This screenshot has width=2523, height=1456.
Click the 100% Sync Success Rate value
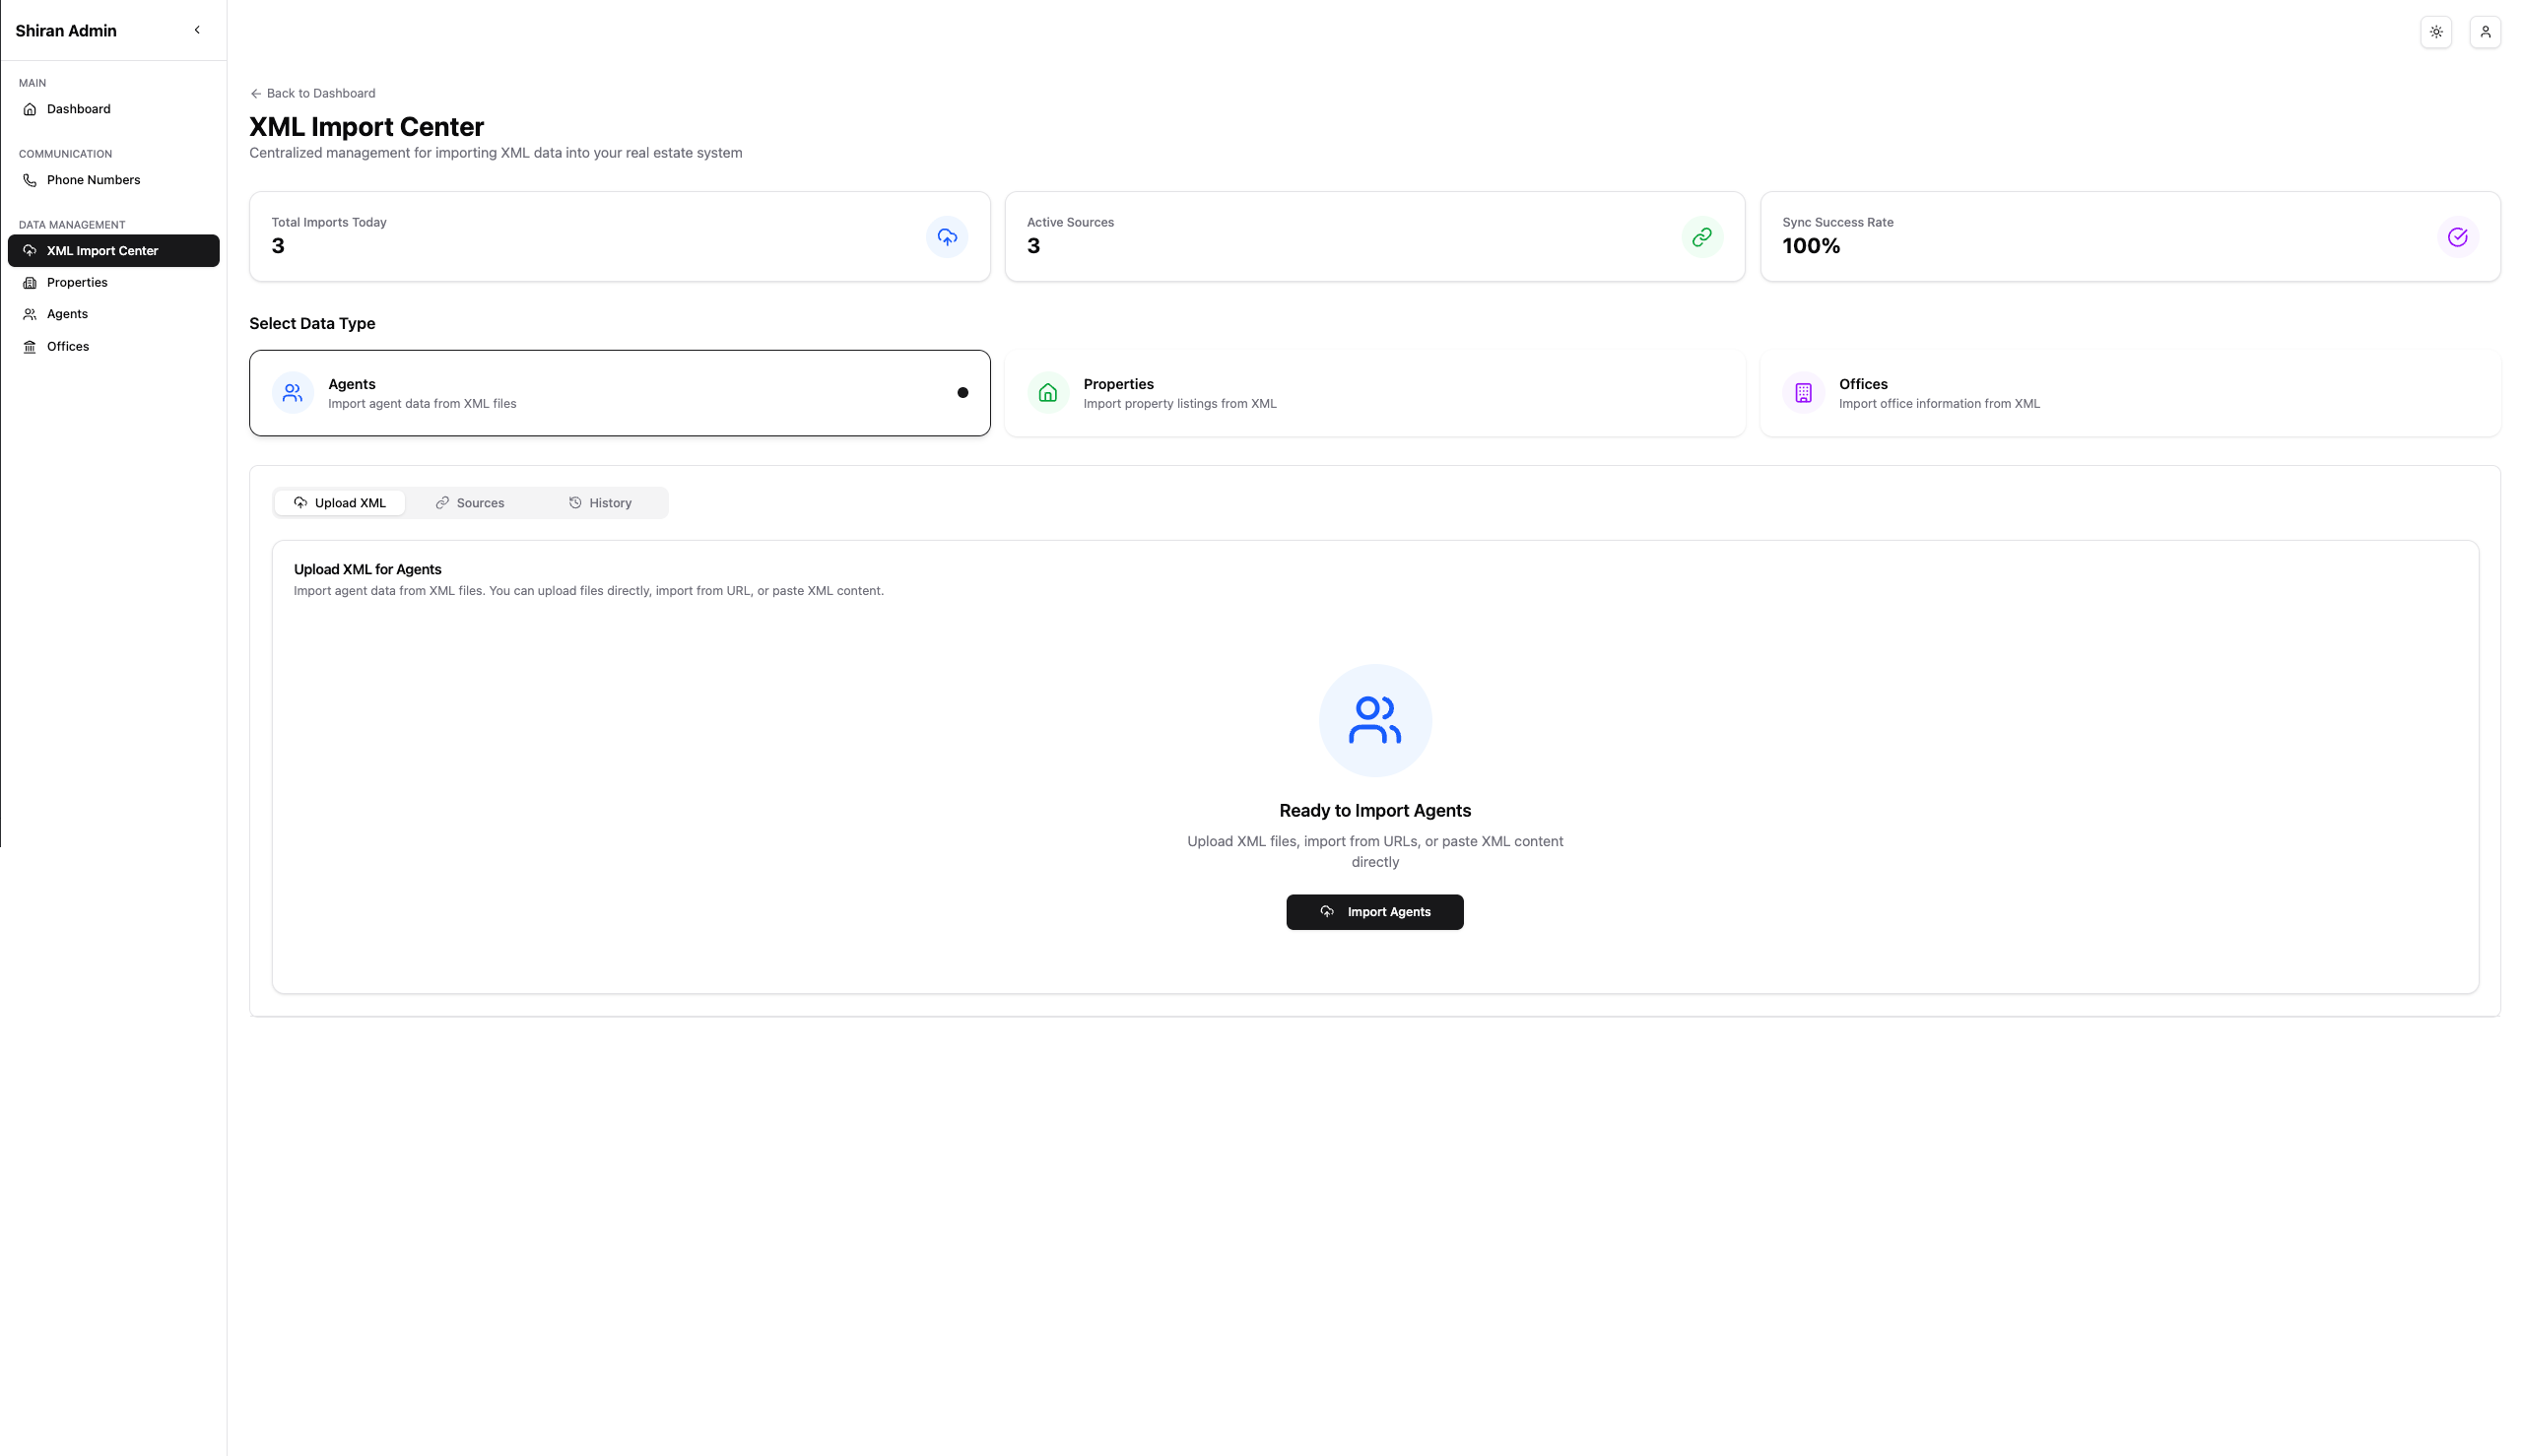point(1810,246)
